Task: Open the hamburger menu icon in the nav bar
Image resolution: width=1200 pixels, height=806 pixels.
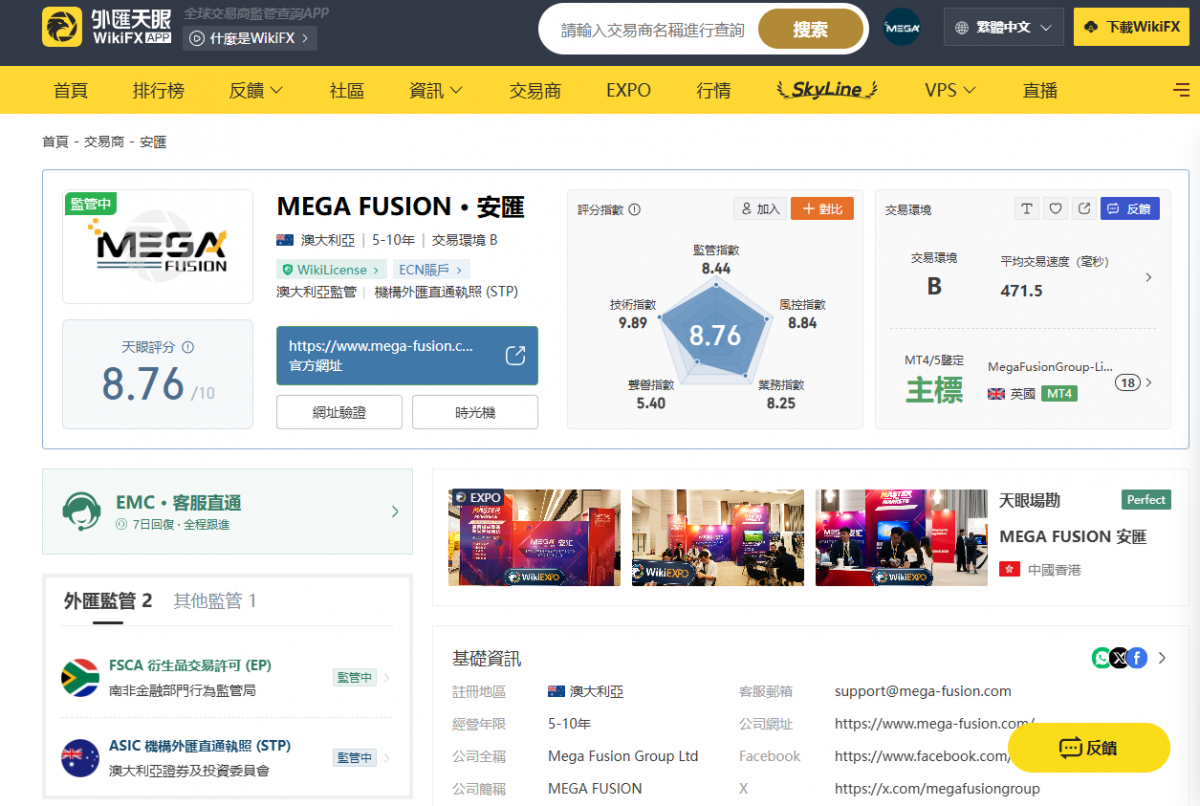Action: (1181, 90)
